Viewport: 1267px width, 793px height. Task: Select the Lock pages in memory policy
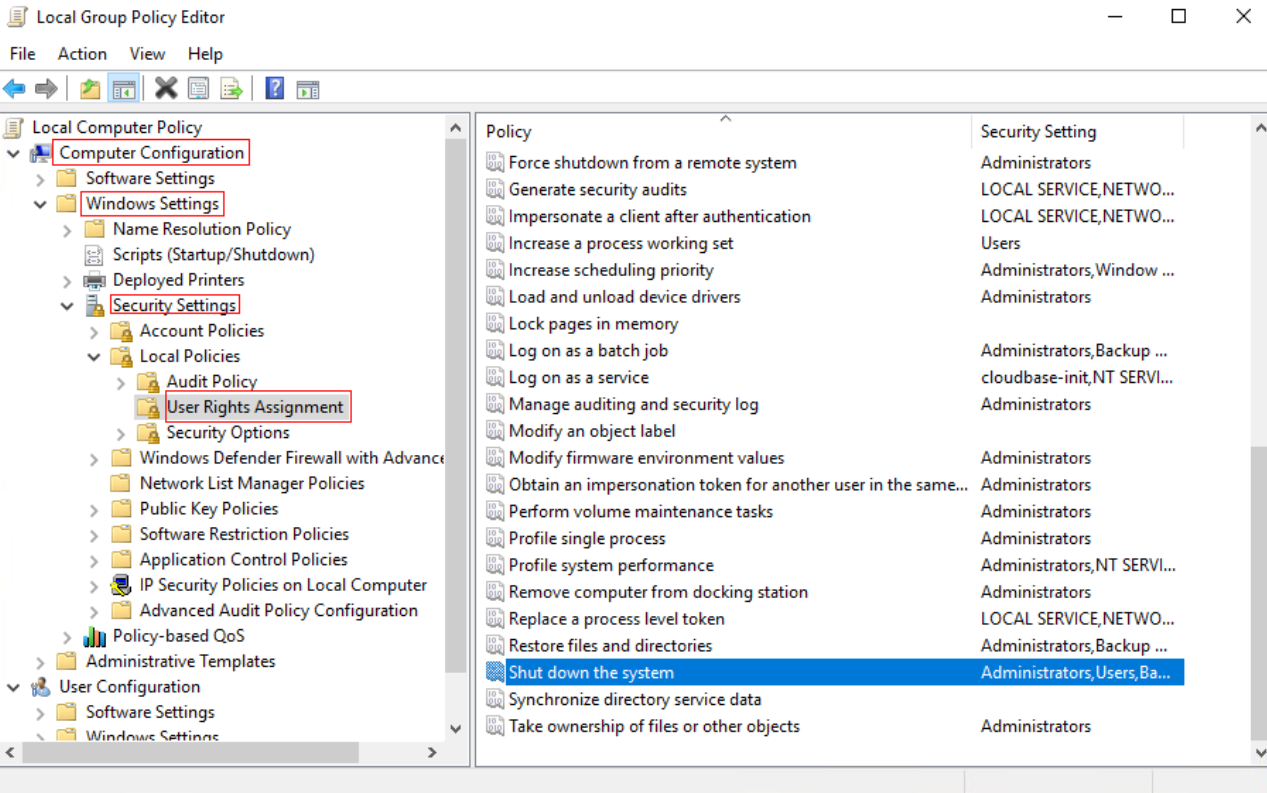(593, 324)
